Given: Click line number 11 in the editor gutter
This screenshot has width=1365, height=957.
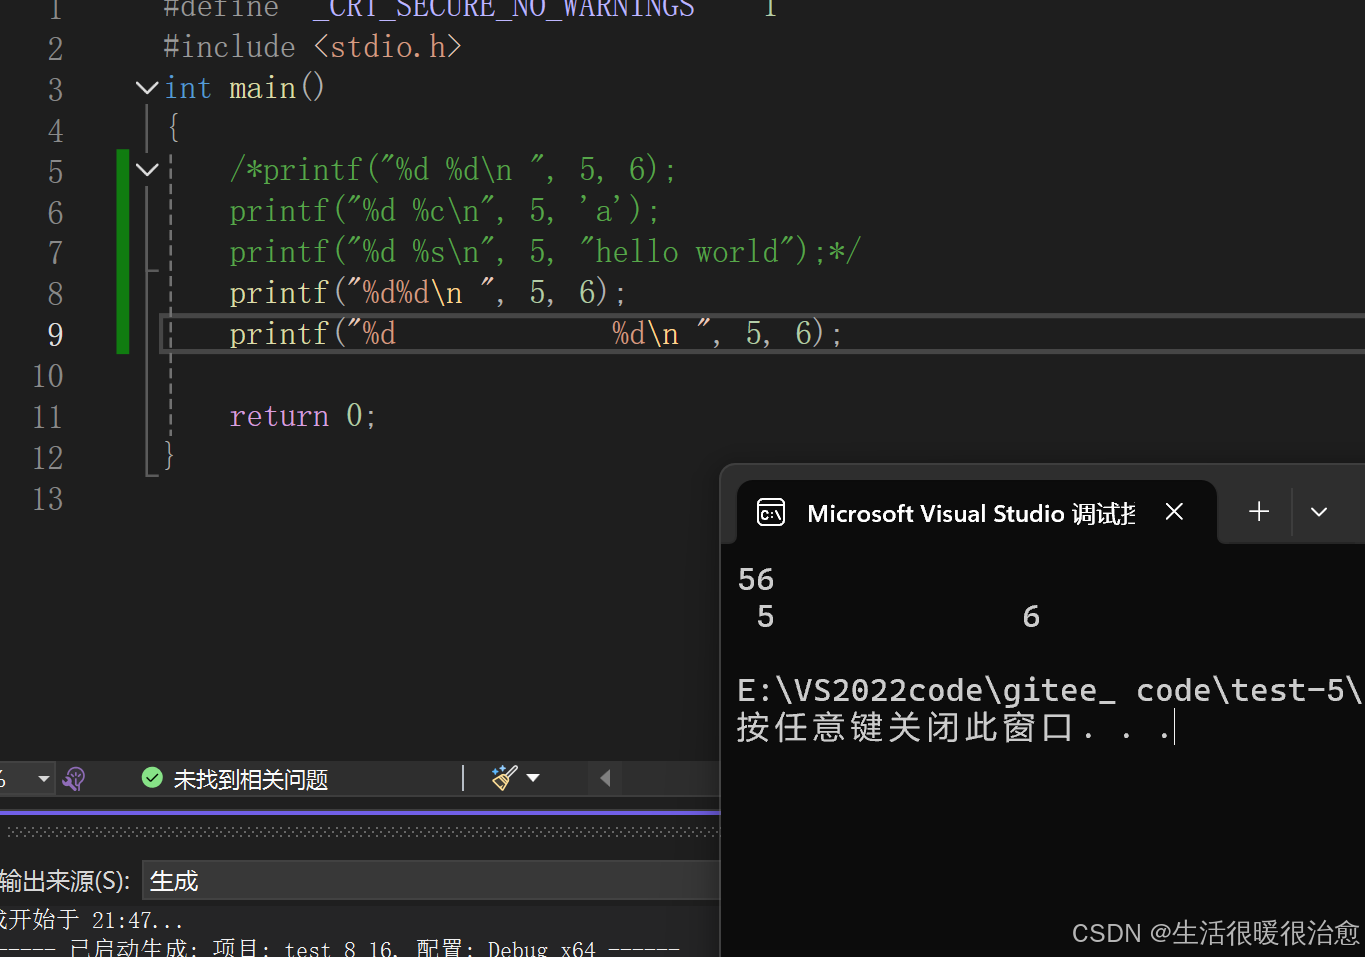Looking at the screenshot, I should [x=47, y=416].
